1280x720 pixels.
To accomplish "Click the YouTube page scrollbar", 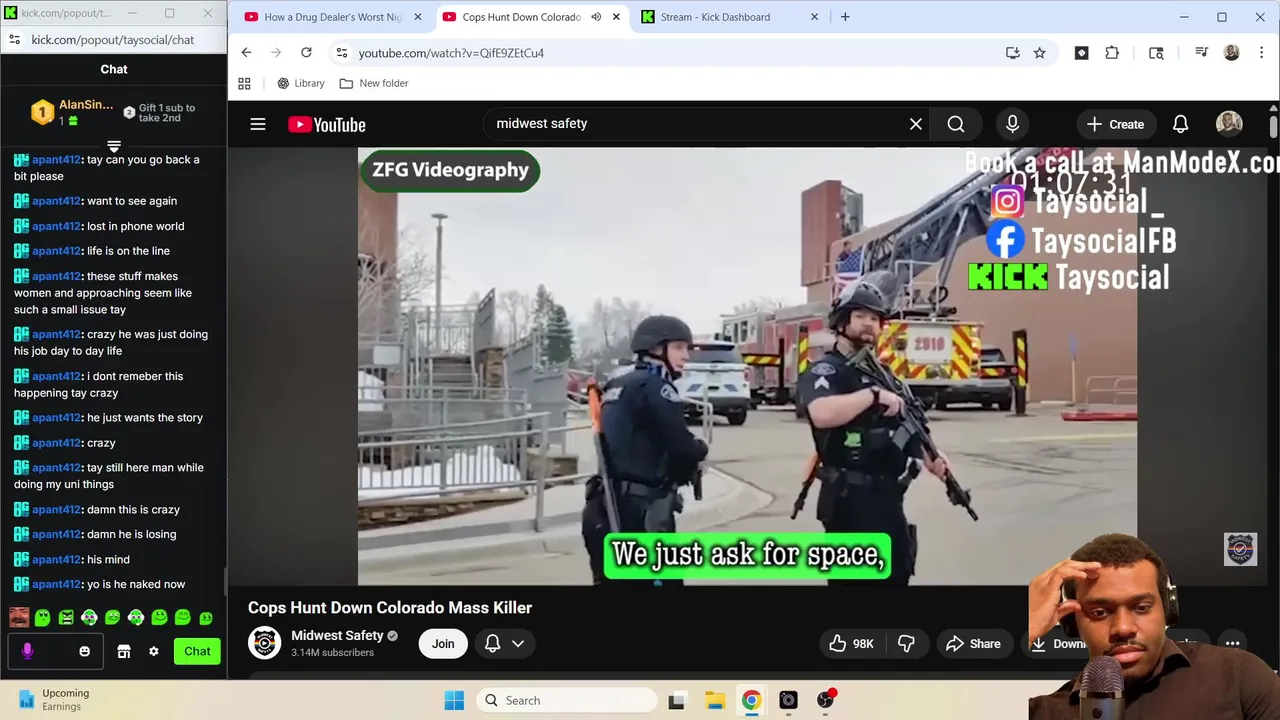I will click(x=1273, y=126).
